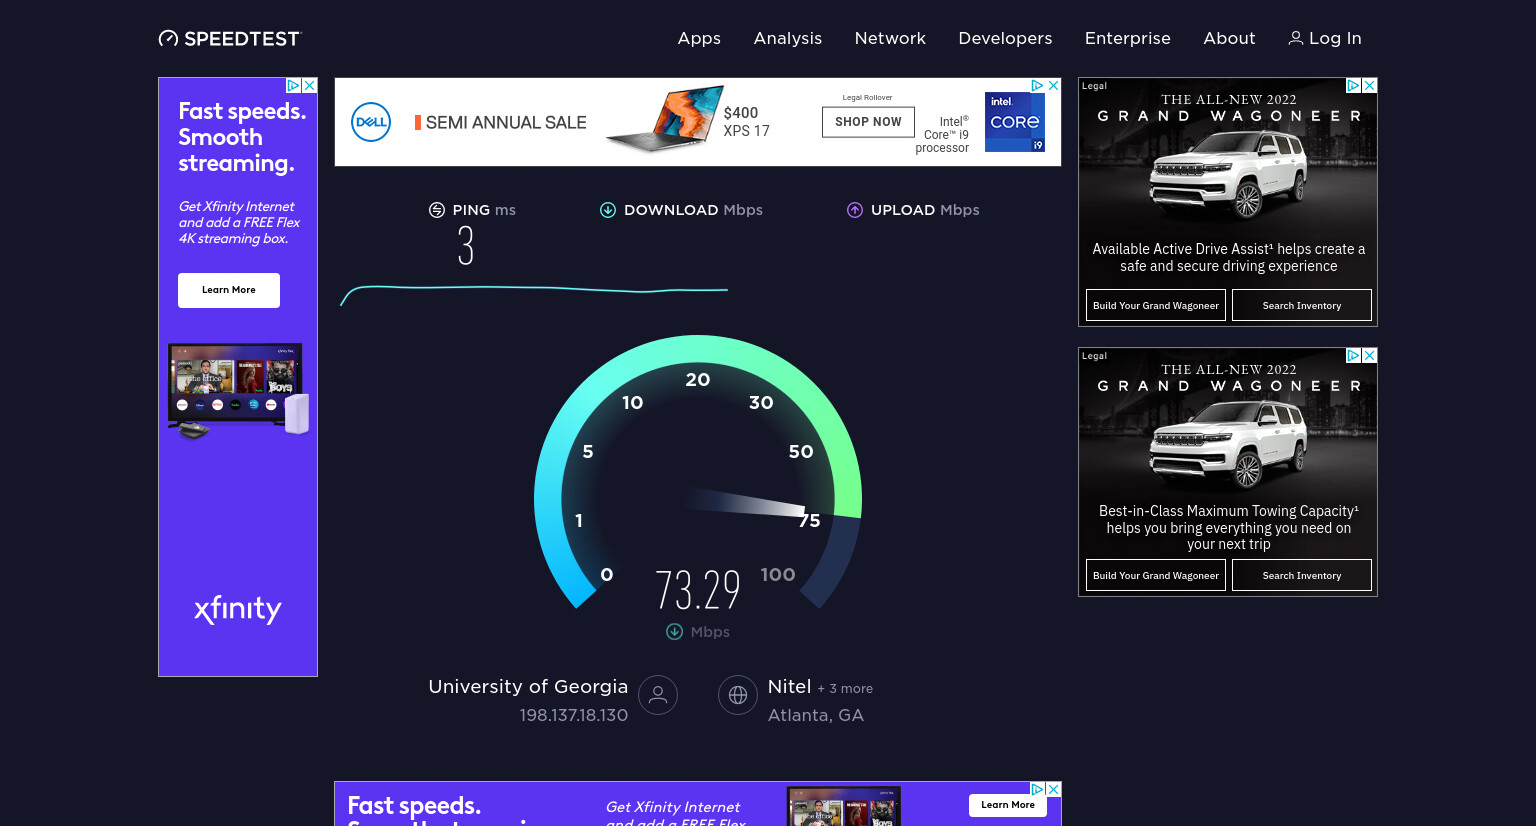The height and width of the screenshot is (826, 1536).
Task: Click the TV image in Xfinity ad
Action: point(238,391)
